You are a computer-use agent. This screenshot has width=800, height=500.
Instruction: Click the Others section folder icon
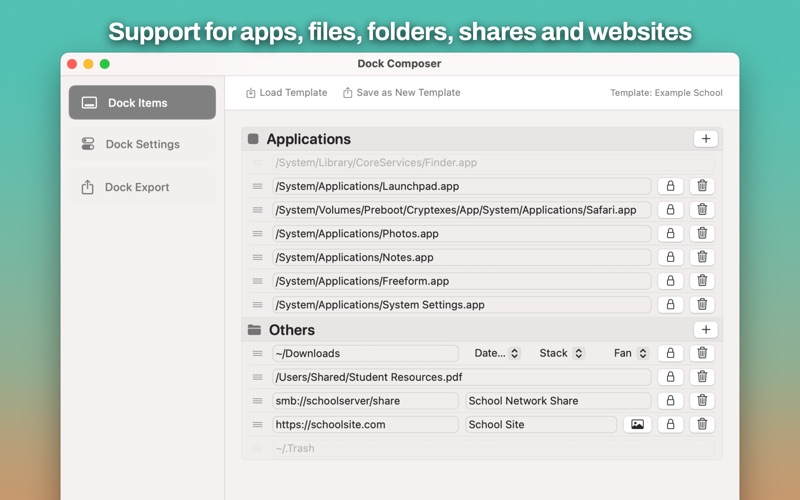click(x=254, y=330)
